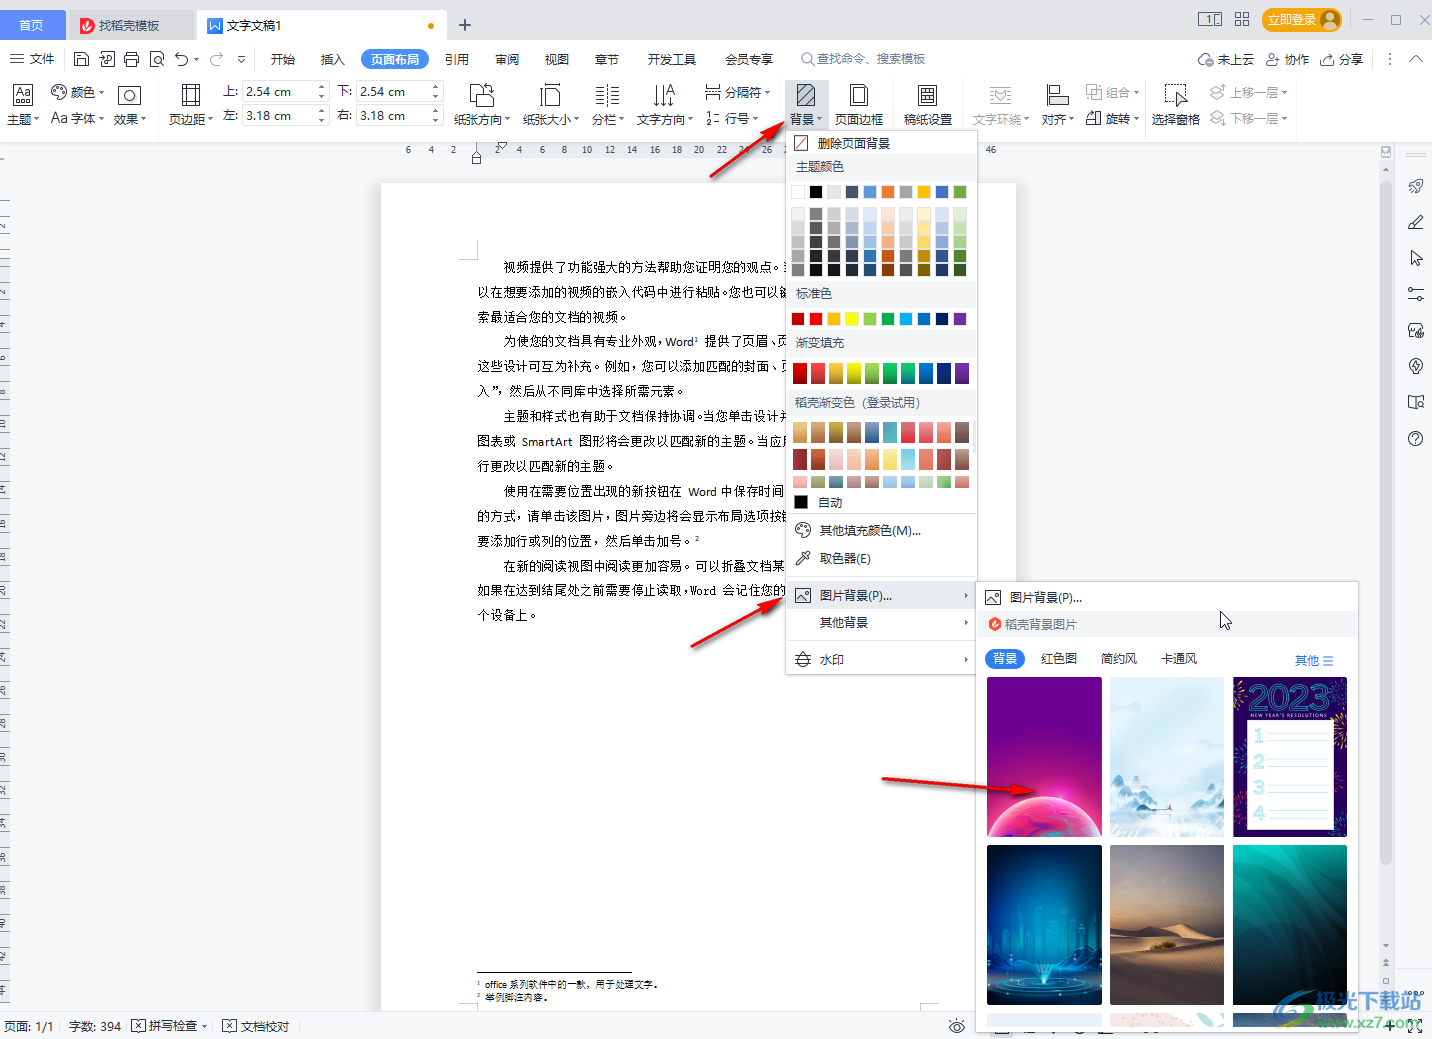Expand the Watermark (水印) submenu
The image size is (1432, 1039).
click(x=881, y=659)
